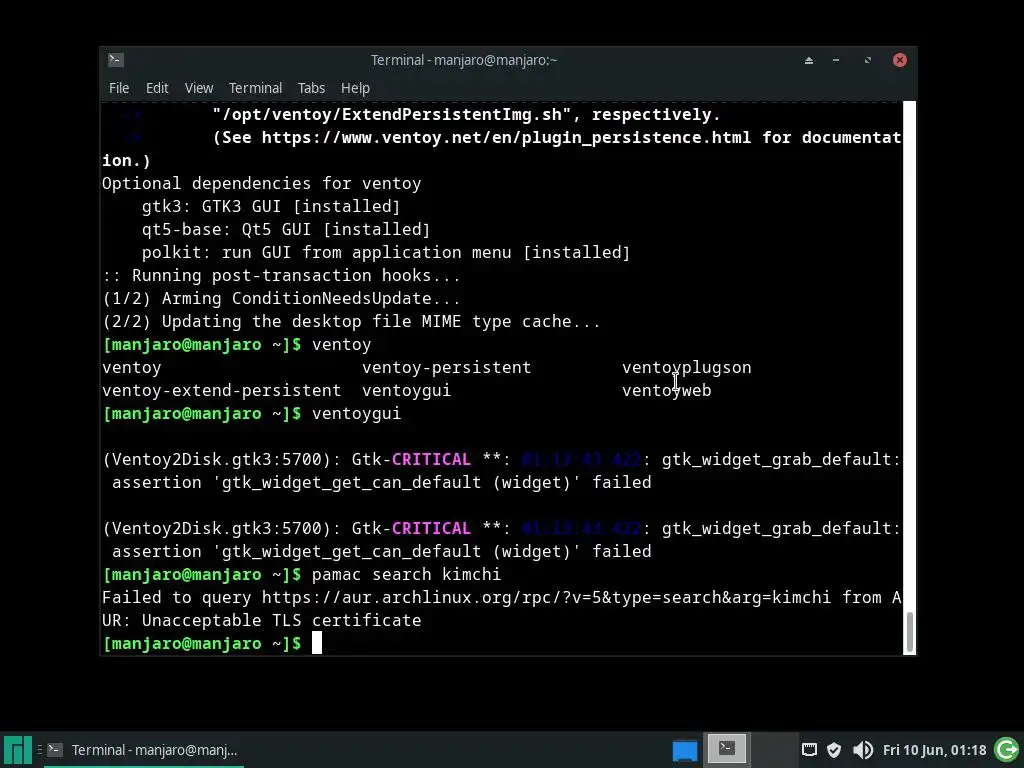Image resolution: width=1024 pixels, height=768 pixels.
Task: Open the View menu
Action: (199, 88)
